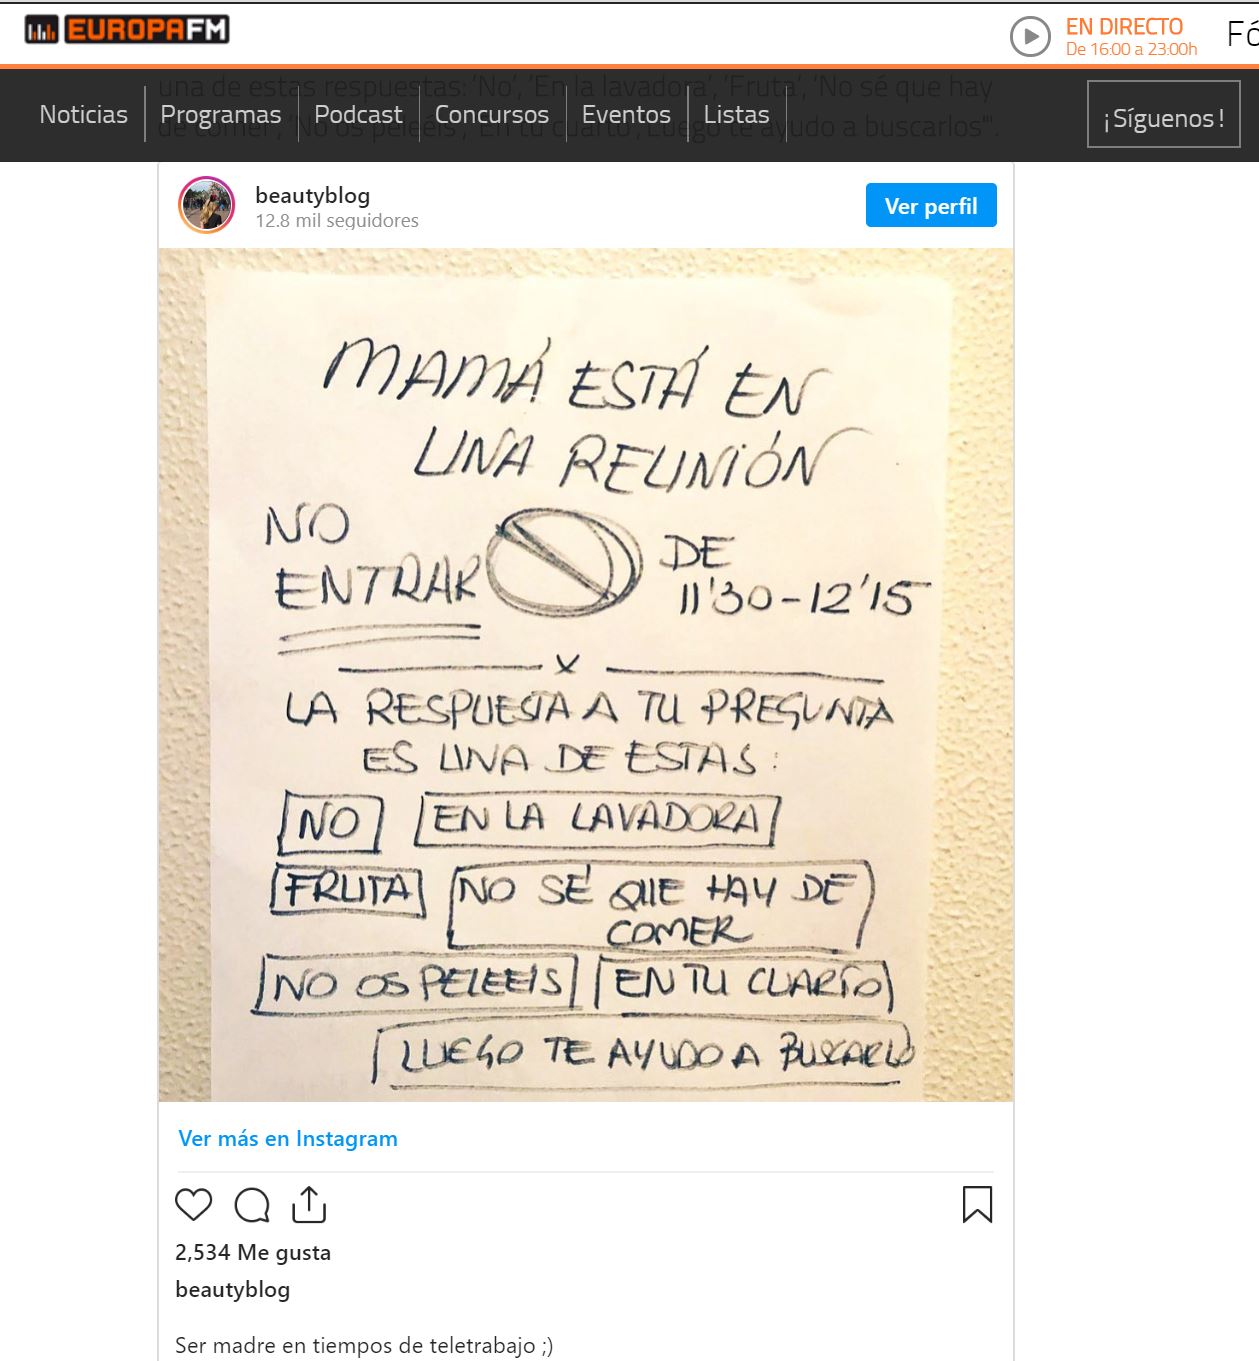Open the Podcast menu item
This screenshot has height=1361, width=1259.
click(x=358, y=115)
